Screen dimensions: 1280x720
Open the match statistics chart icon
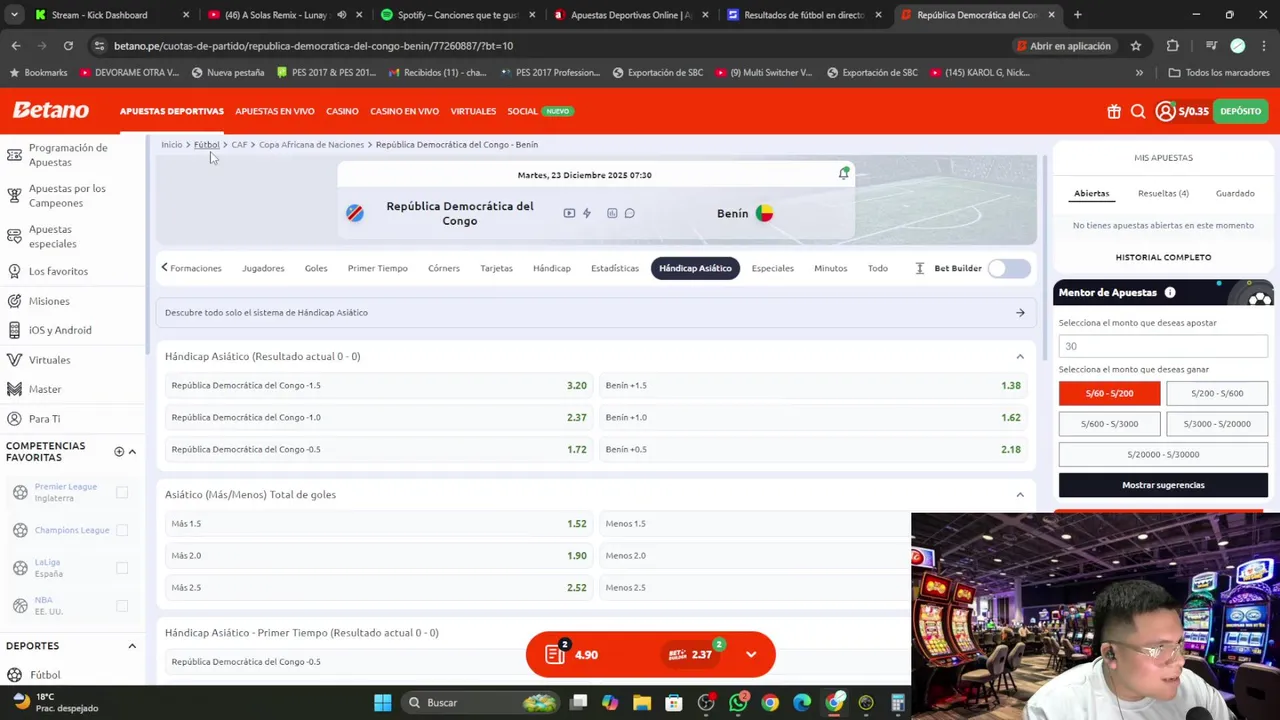coord(612,213)
